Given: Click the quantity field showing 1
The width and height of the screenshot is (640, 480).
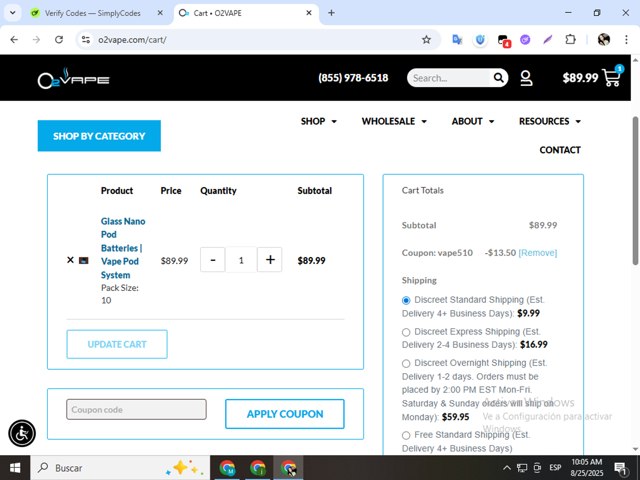Looking at the screenshot, I should click(x=241, y=260).
